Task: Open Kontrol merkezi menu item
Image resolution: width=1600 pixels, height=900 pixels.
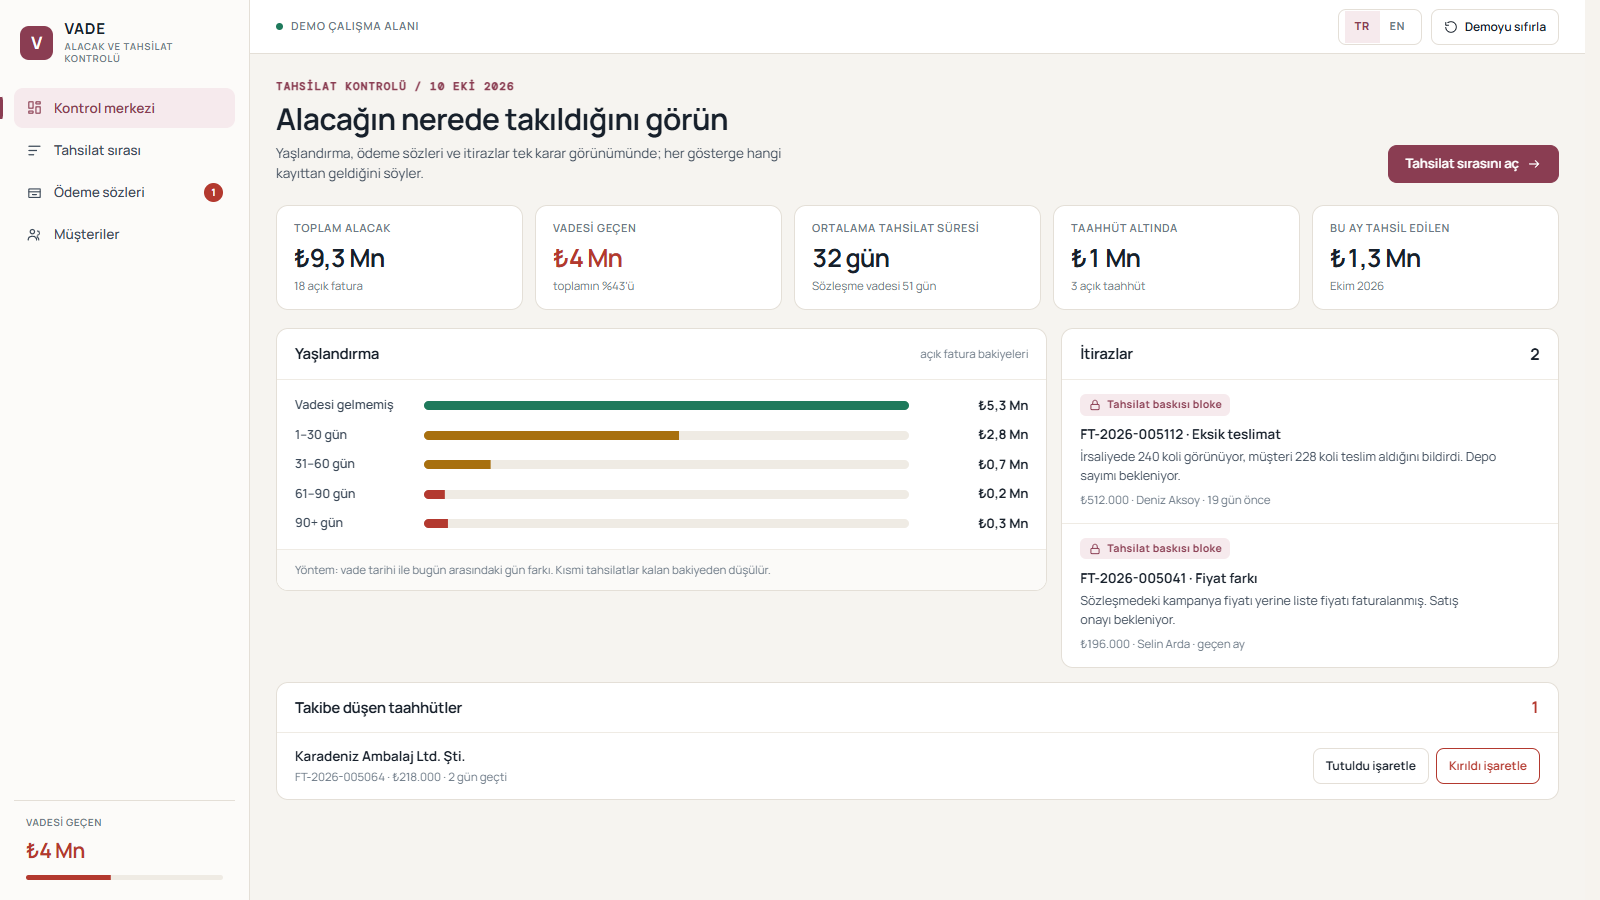Action: 124,108
